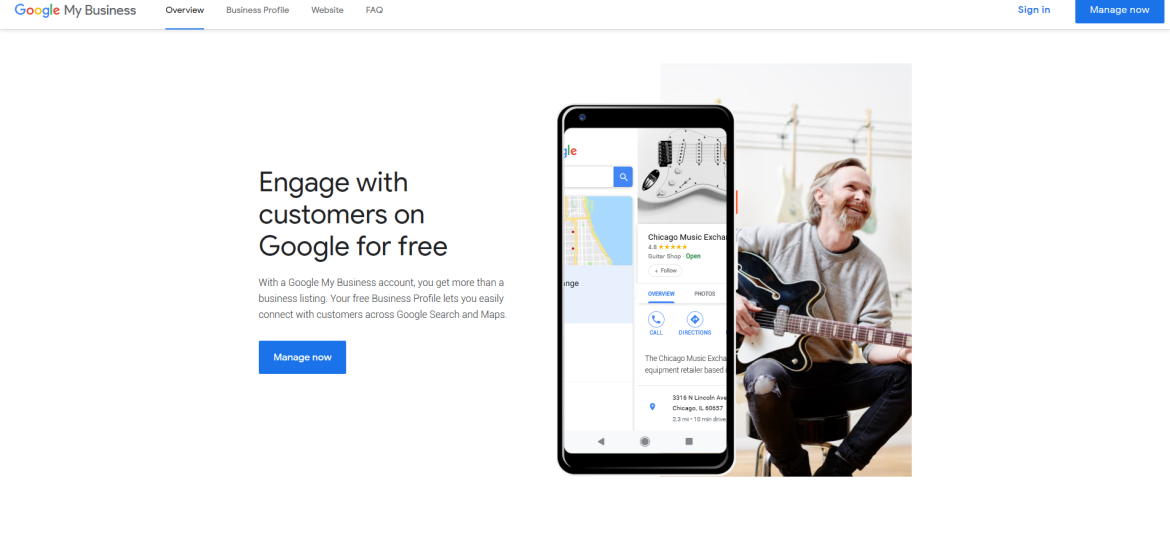Tap the Directions arrow icon in mockup

pyautogui.click(x=695, y=320)
